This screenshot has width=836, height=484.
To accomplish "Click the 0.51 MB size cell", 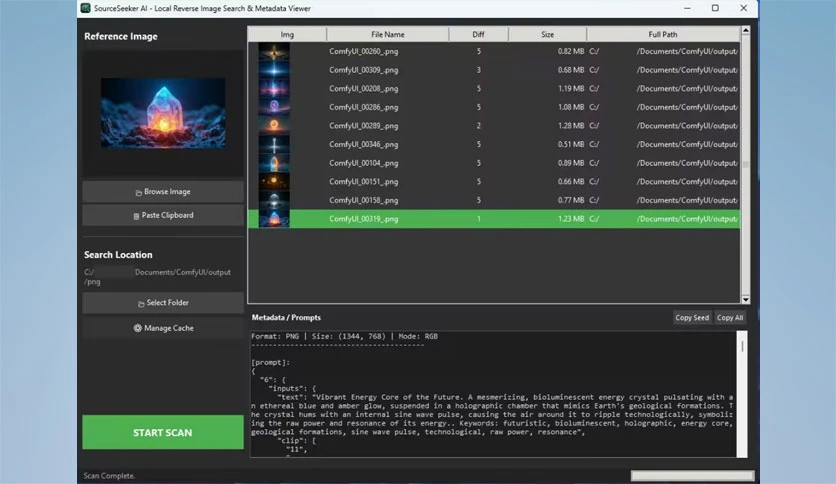I will [x=571, y=145].
